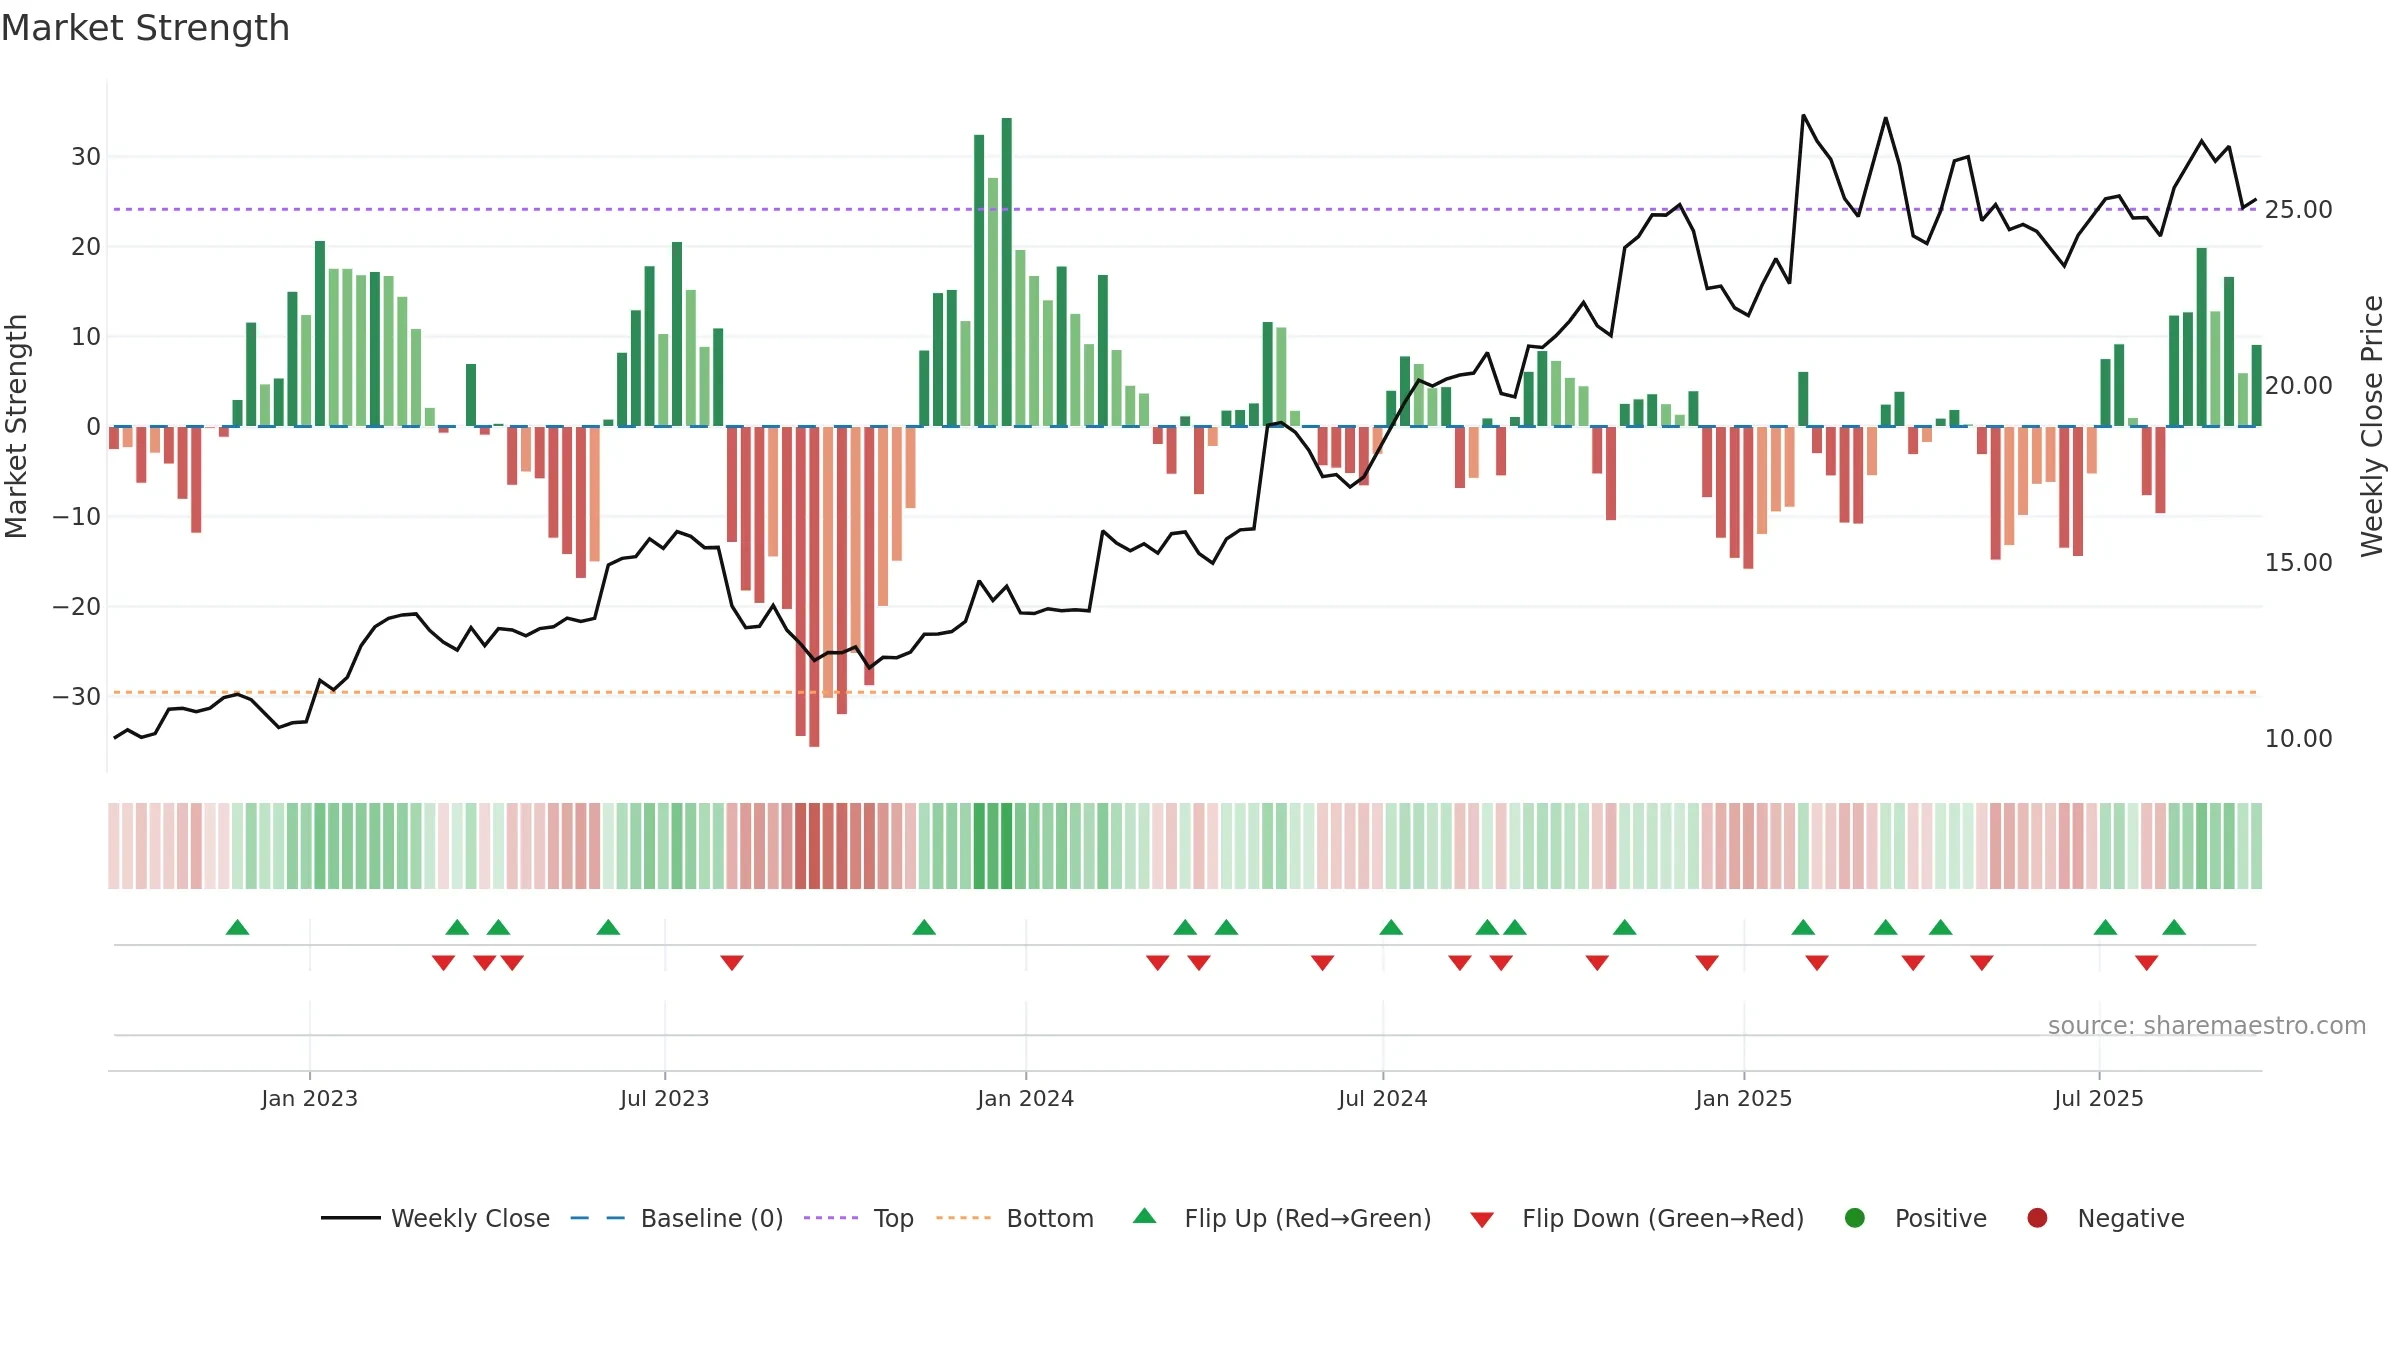Screen dimensions: 2400x1350
Task: Click the 30 tick on Market Strength axis
Action: pos(86,157)
